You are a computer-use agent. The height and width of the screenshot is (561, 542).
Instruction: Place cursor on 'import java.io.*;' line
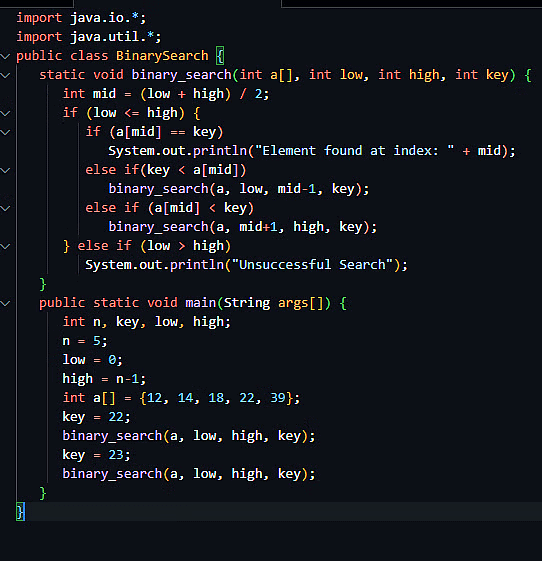click(x=81, y=18)
